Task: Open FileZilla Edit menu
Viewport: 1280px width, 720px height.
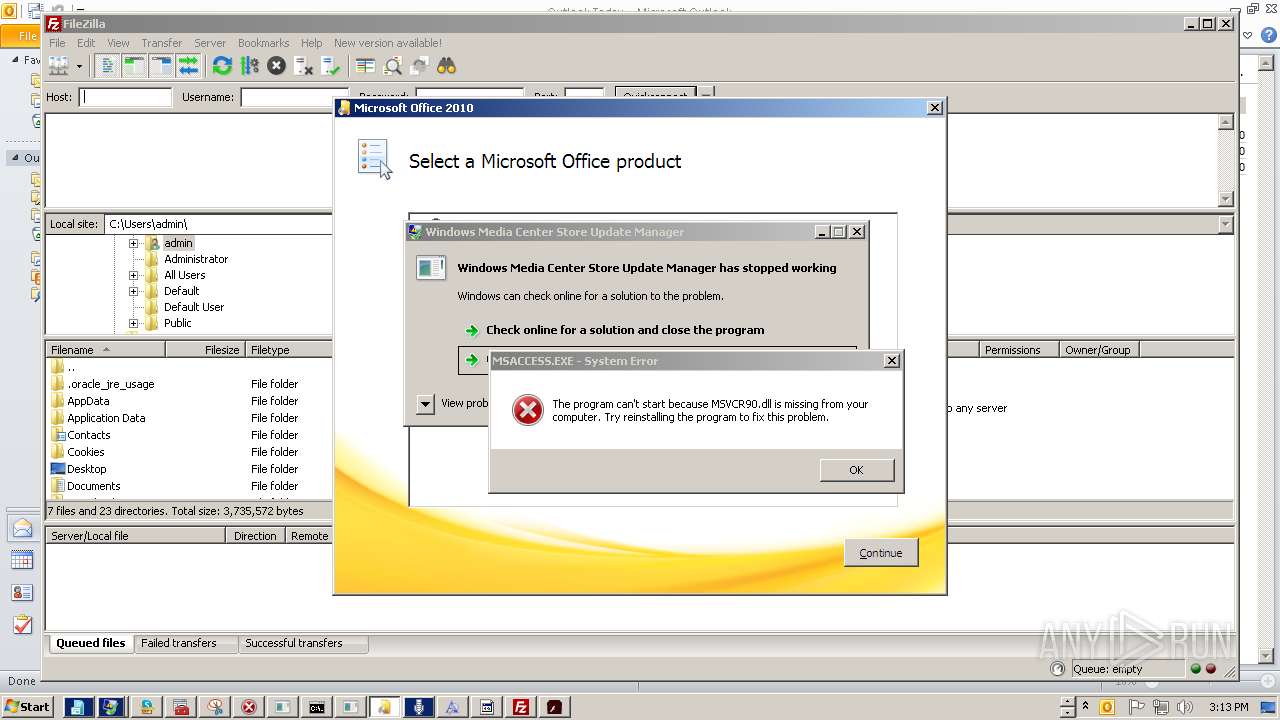Action: (x=86, y=43)
